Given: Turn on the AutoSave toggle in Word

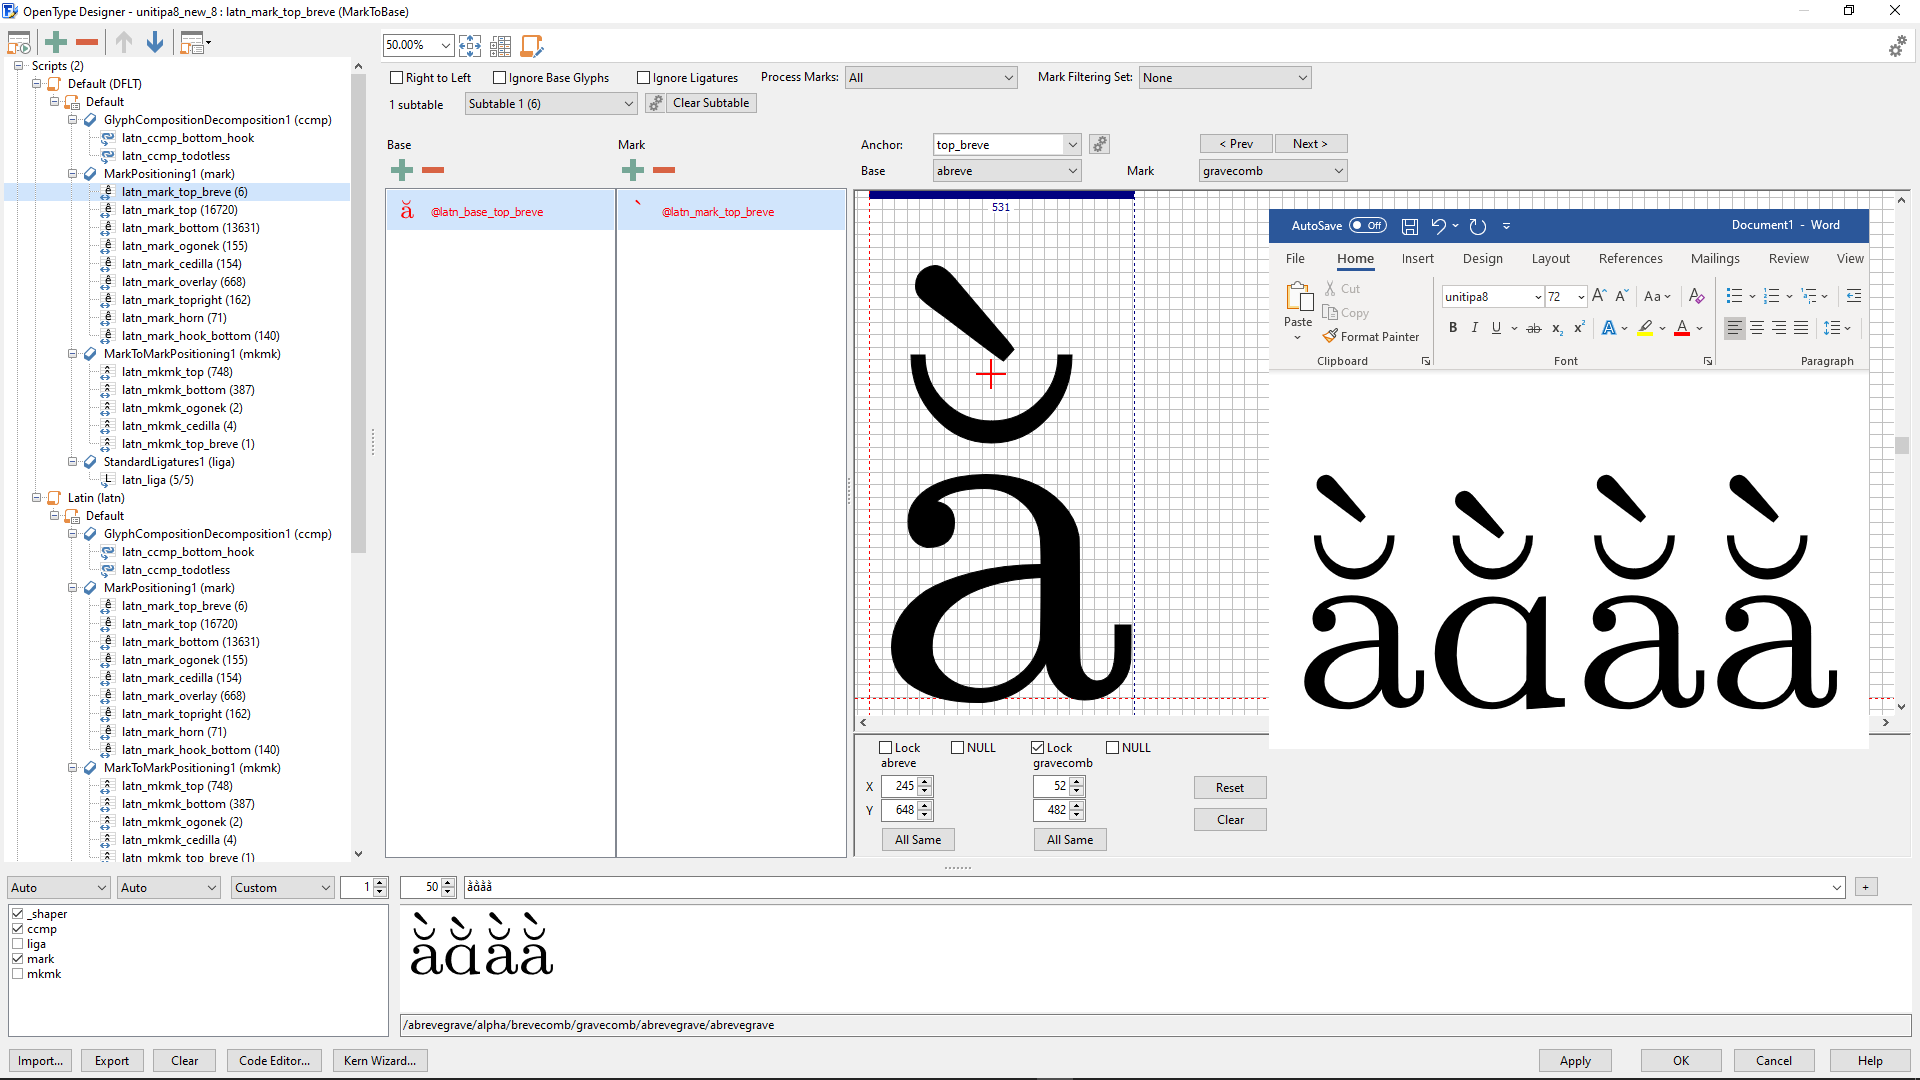Looking at the screenshot, I should click(1368, 225).
